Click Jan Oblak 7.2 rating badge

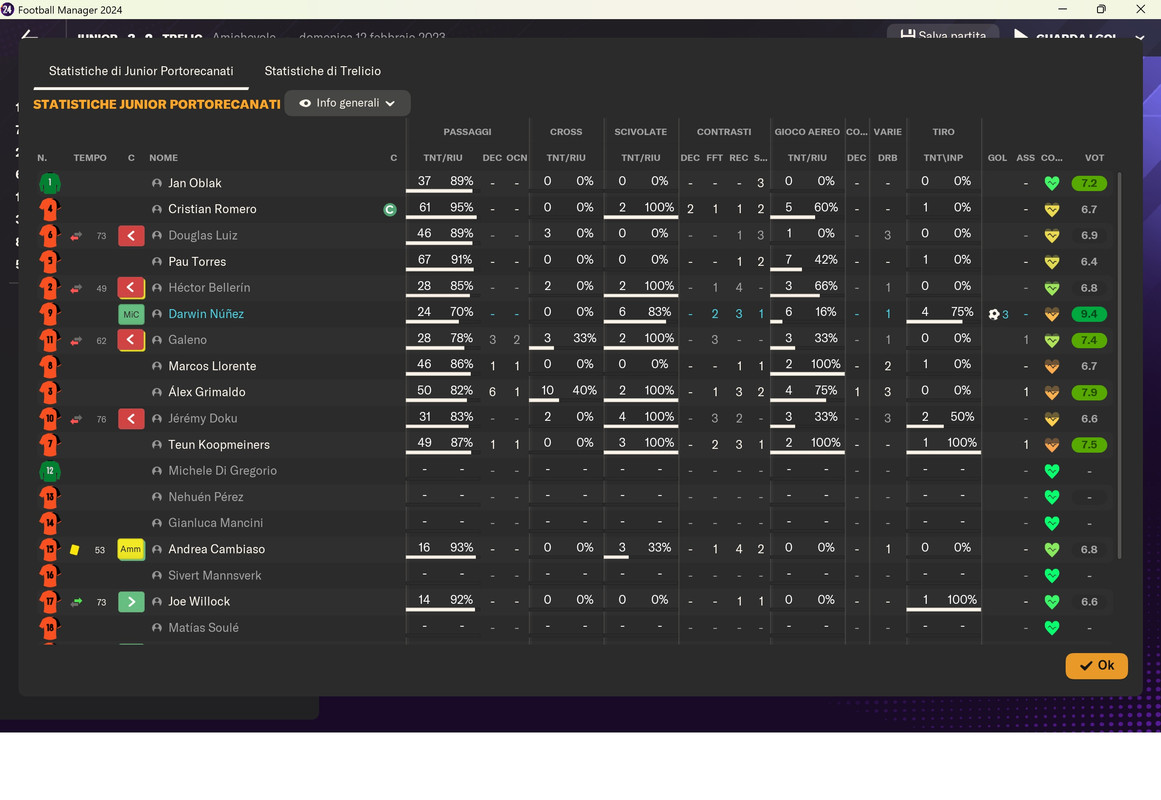[1088, 183]
